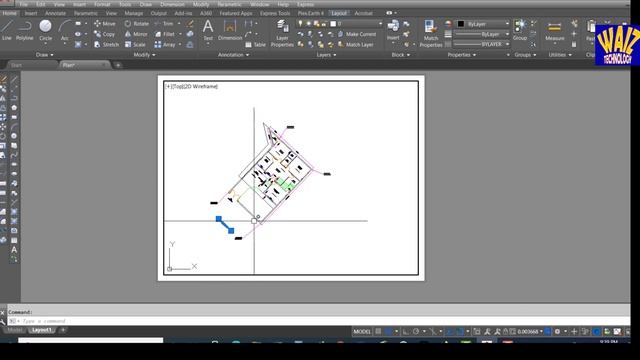
Task: Open viewport scale 0.003668 dropdown
Action: pos(529,331)
